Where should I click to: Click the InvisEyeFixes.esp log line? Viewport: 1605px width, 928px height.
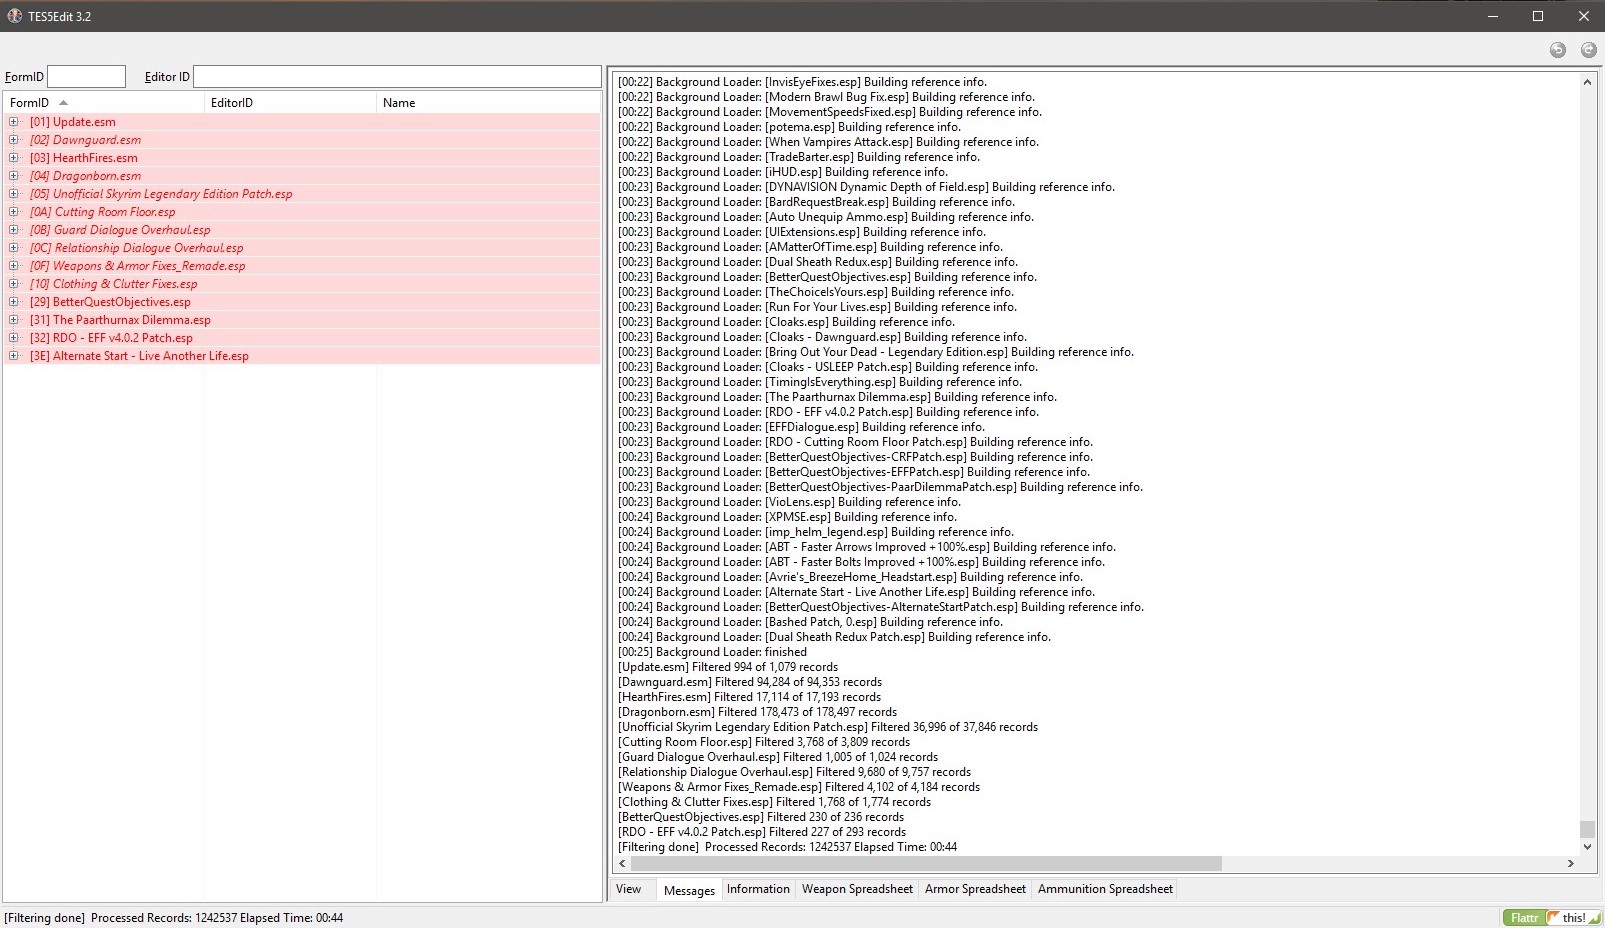pos(802,82)
